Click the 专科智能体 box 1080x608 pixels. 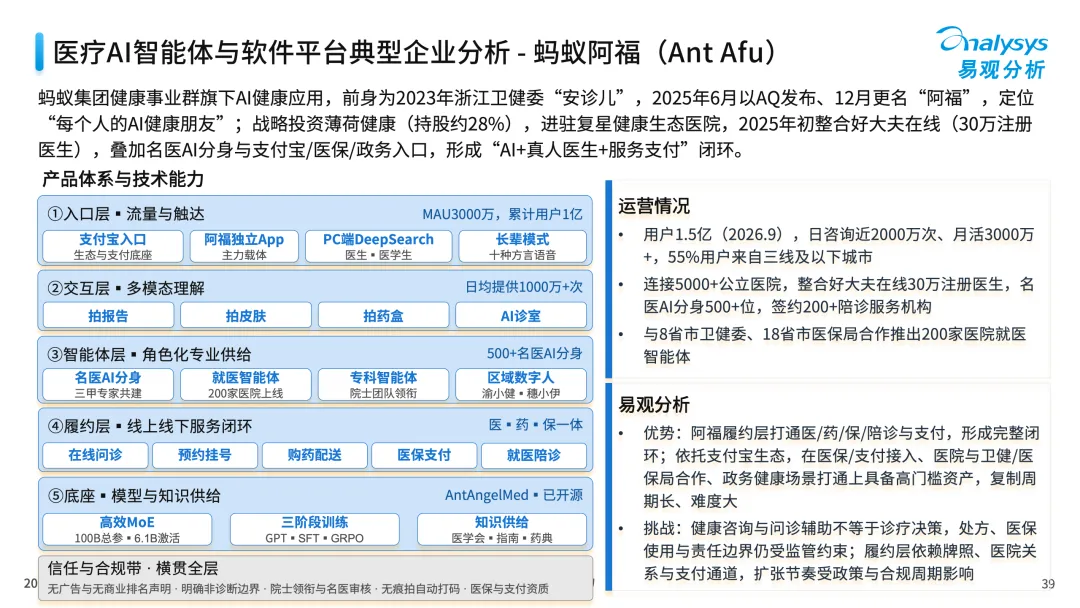[x=383, y=385]
